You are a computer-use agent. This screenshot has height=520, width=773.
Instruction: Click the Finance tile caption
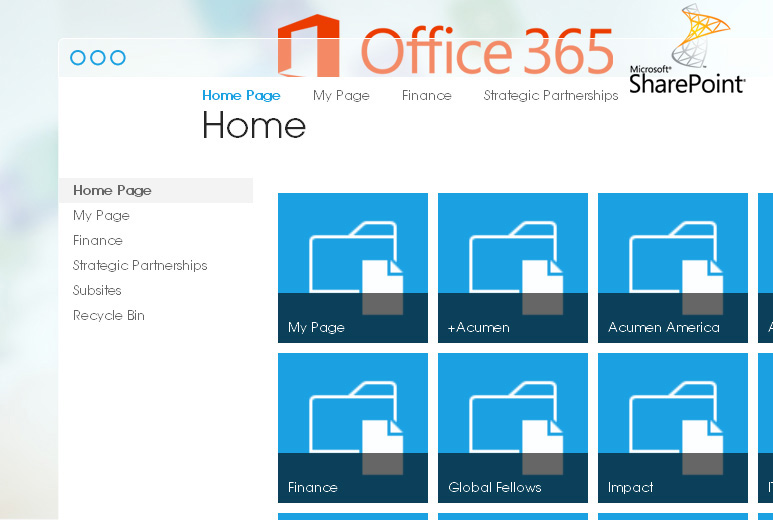click(313, 487)
